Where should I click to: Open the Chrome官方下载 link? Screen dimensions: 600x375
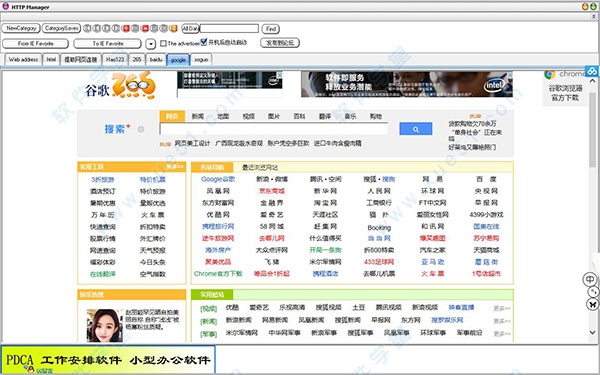click(218, 274)
